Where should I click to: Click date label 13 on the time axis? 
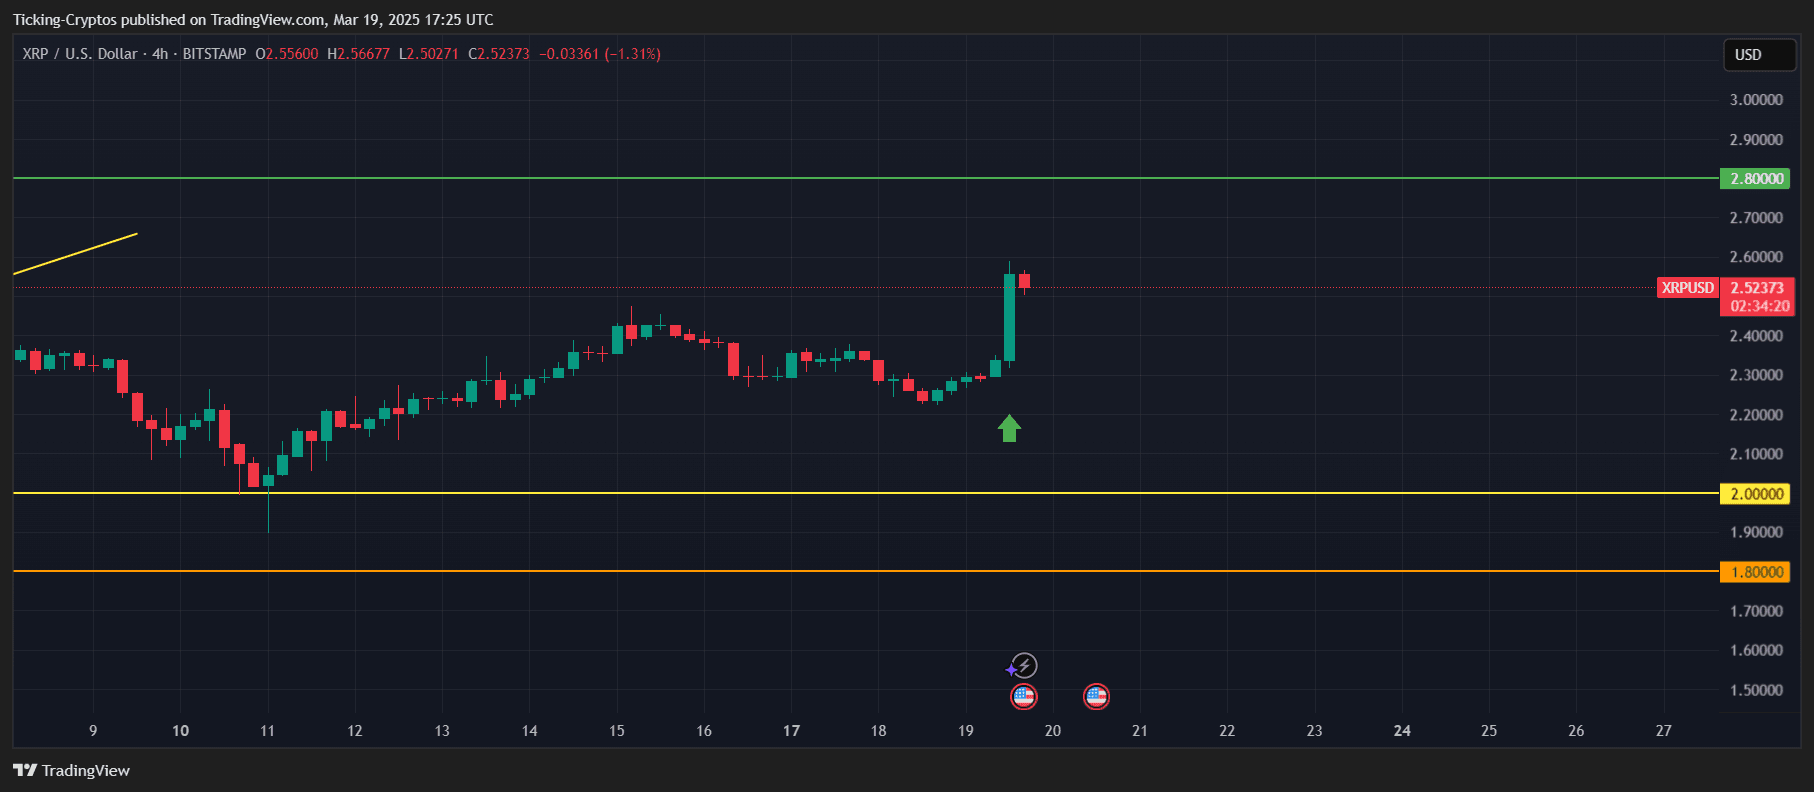pos(442,731)
